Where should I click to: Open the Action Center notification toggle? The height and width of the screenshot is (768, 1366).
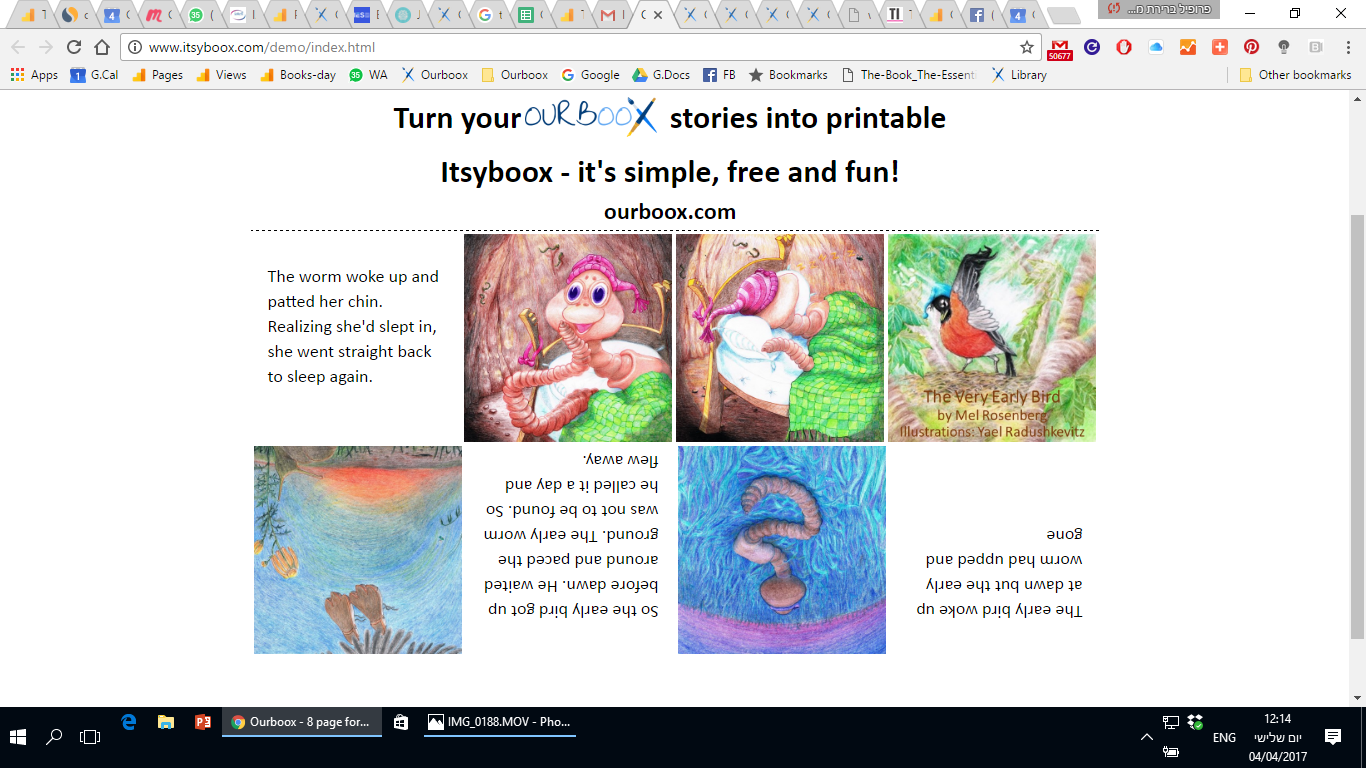point(1332,737)
